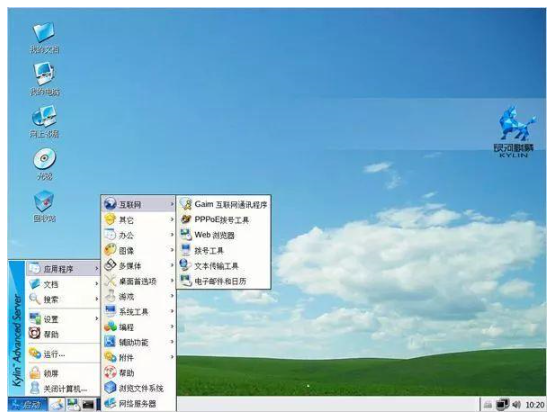Launch Gaim 互联网通讯程序

click(224, 204)
